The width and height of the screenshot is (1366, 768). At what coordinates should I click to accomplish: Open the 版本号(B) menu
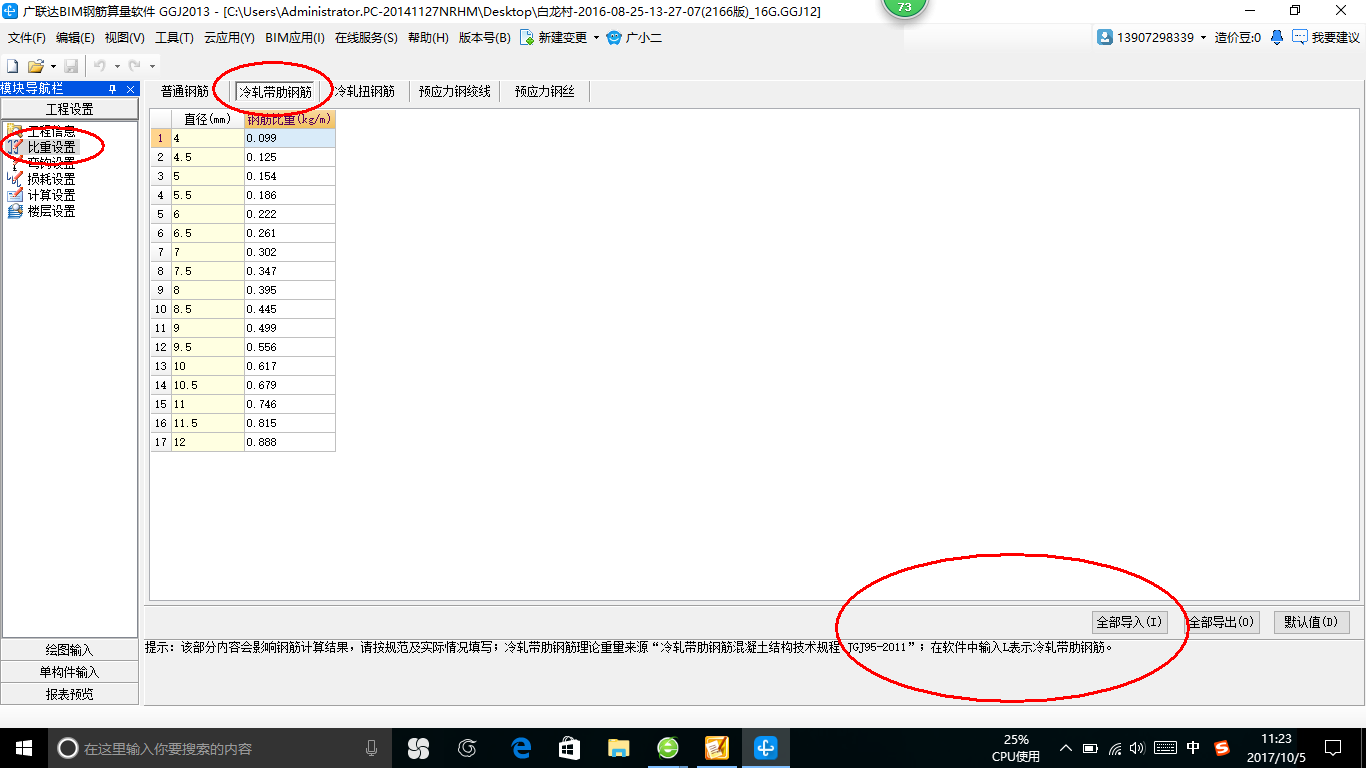coord(484,38)
